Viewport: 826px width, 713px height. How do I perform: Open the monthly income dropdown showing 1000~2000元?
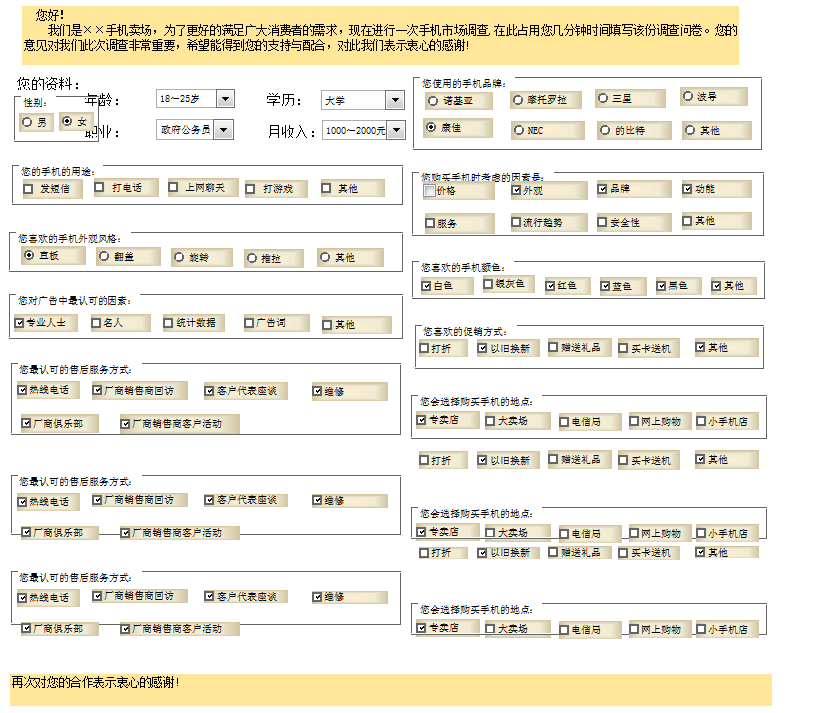pos(363,130)
